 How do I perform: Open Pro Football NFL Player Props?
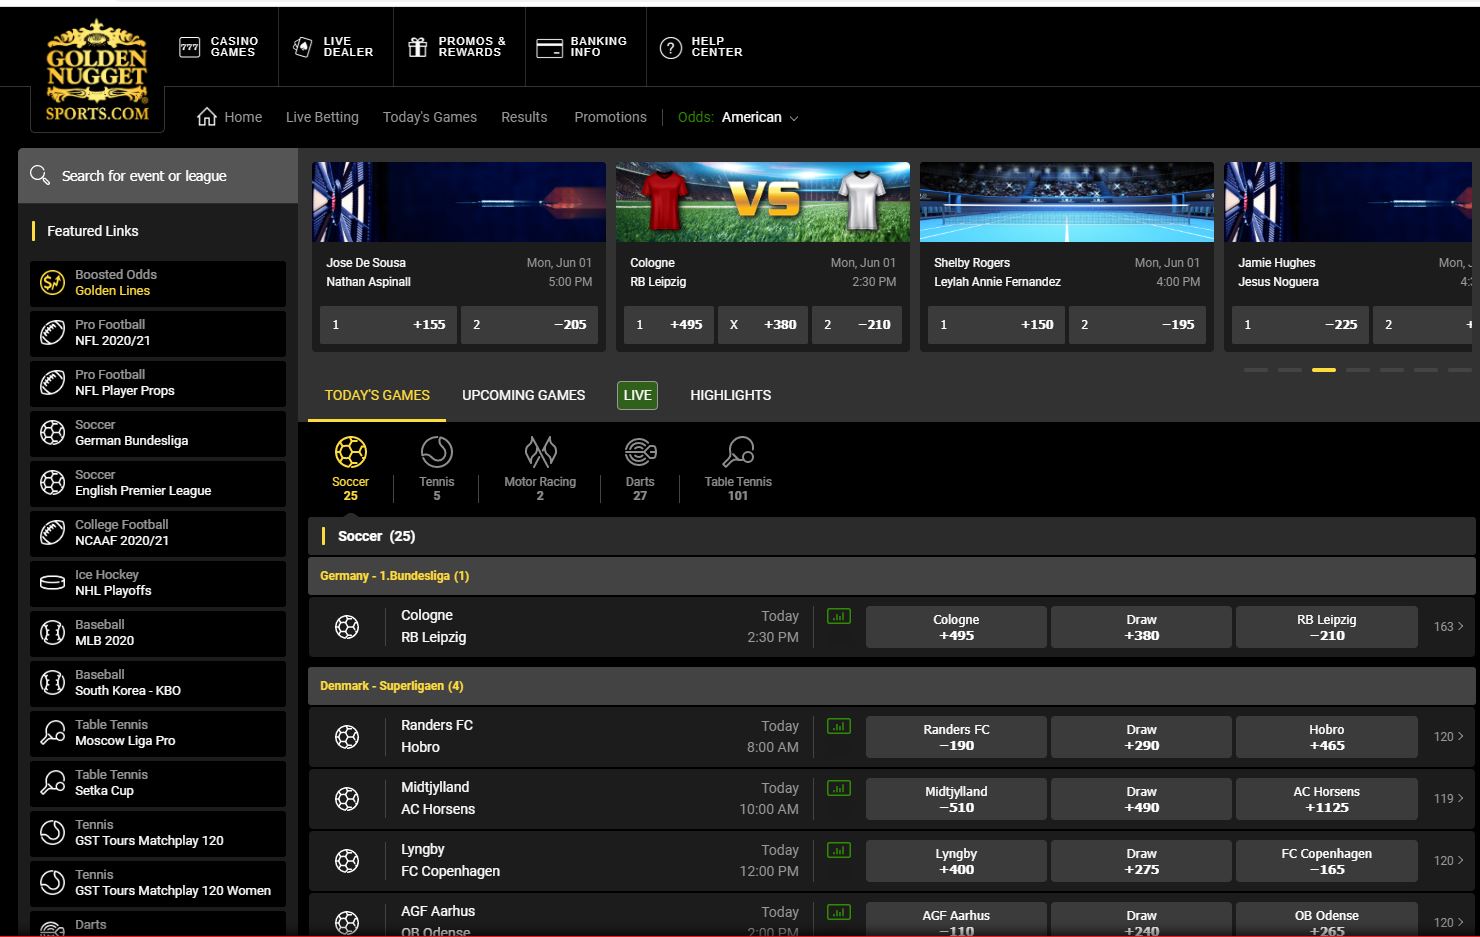point(158,383)
